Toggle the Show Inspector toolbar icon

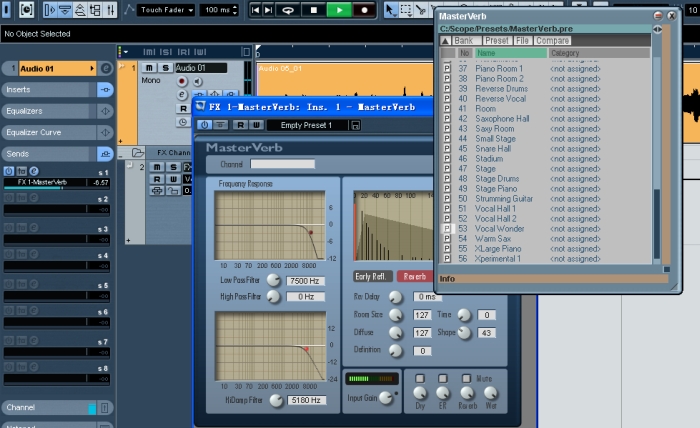click(50, 10)
